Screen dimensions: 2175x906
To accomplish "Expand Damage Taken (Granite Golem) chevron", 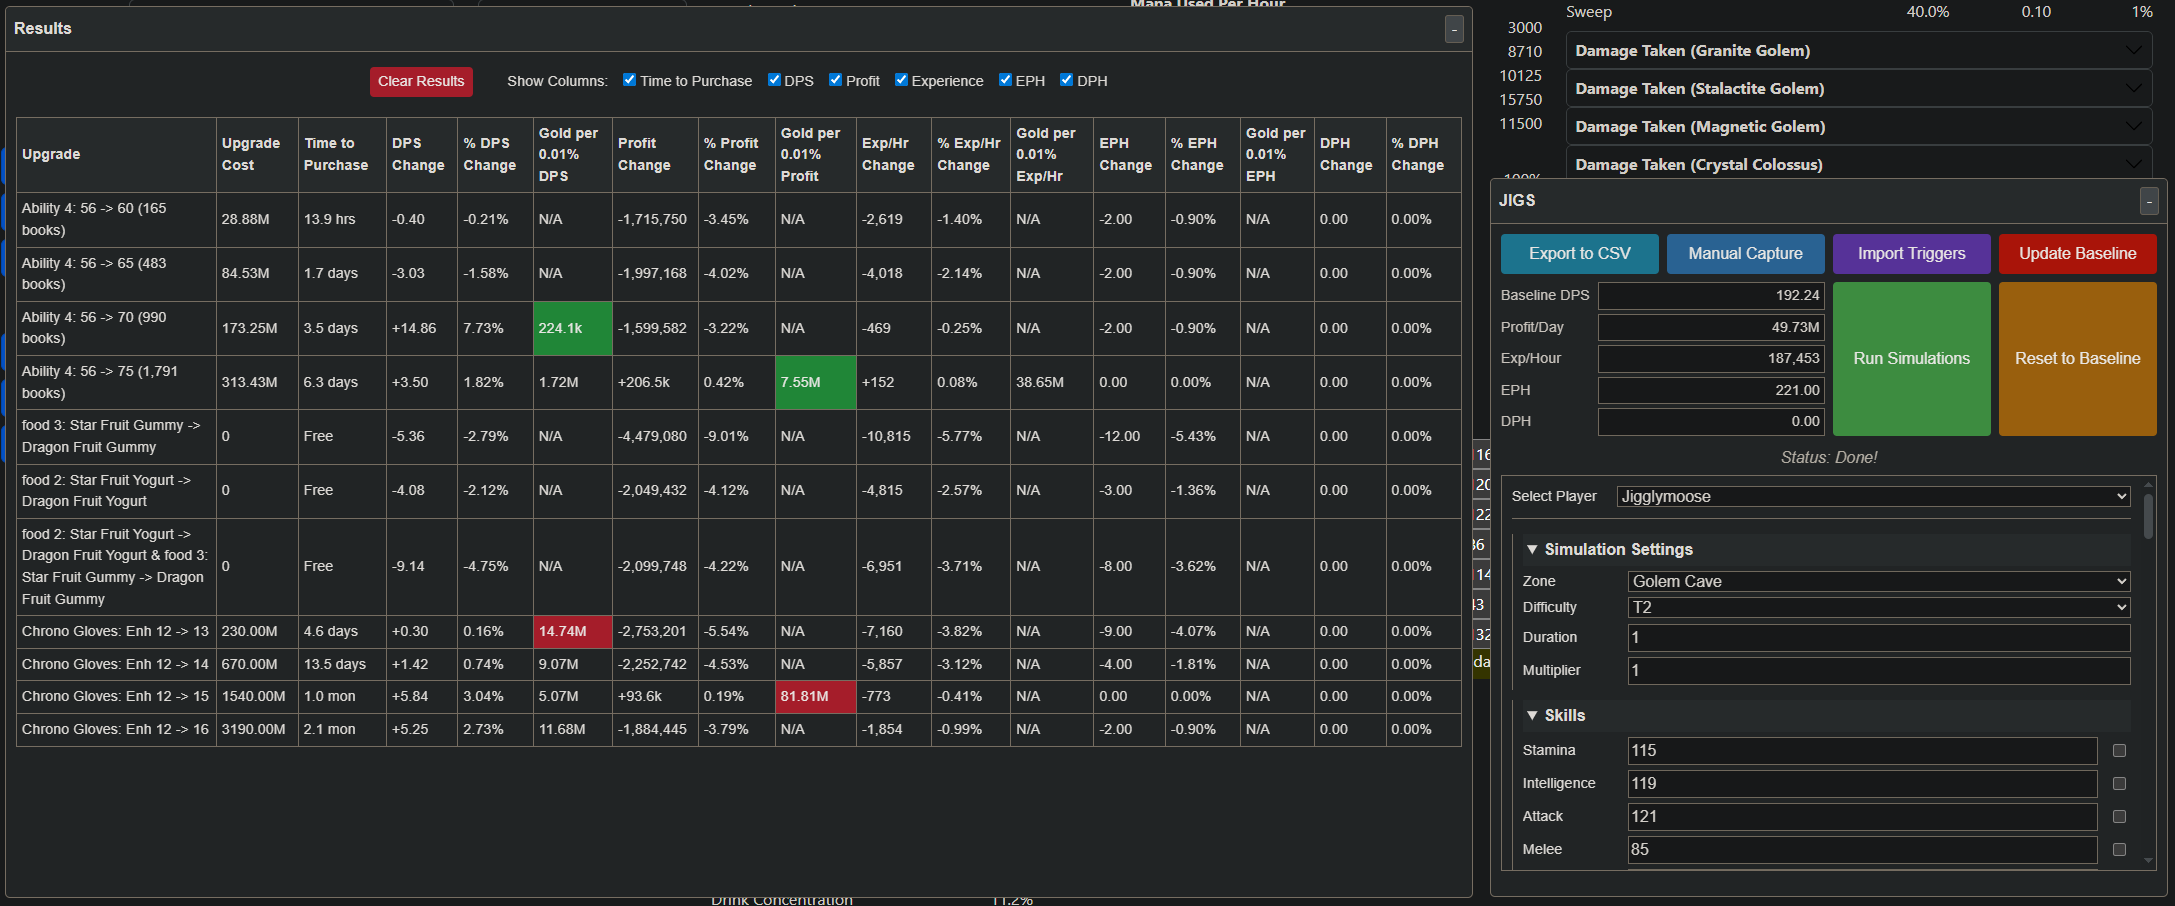I will click(2134, 51).
